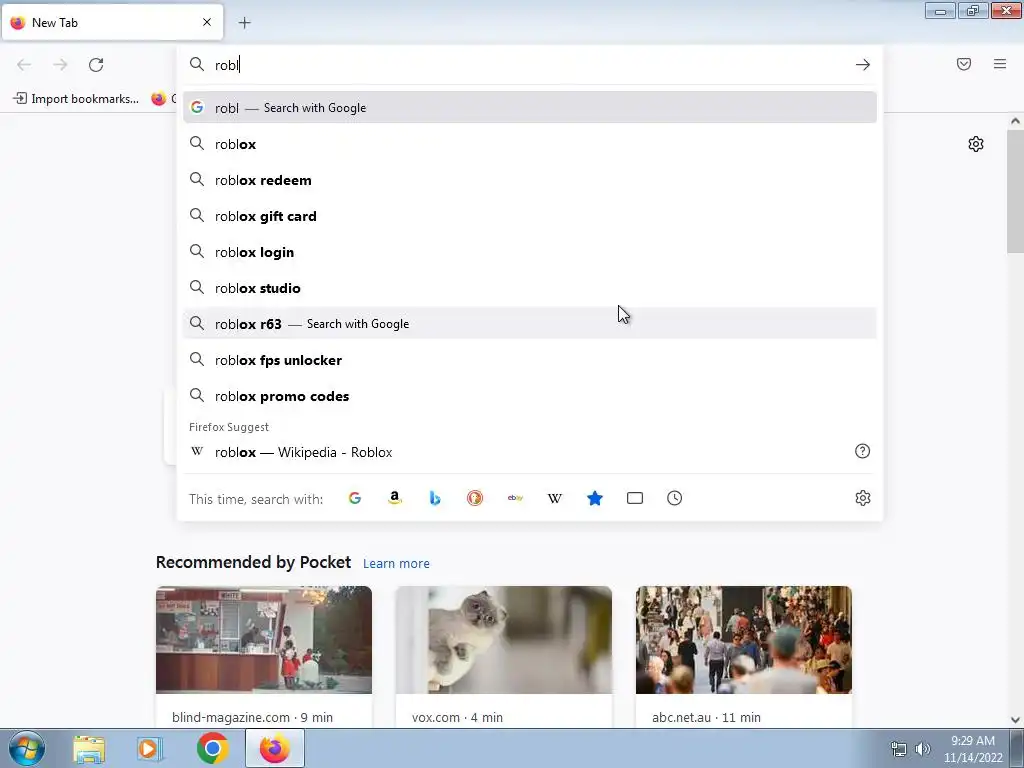The height and width of the screenshot is (768, 1024).
Task: Click into the address bar text field
Action: click(529, 65)
